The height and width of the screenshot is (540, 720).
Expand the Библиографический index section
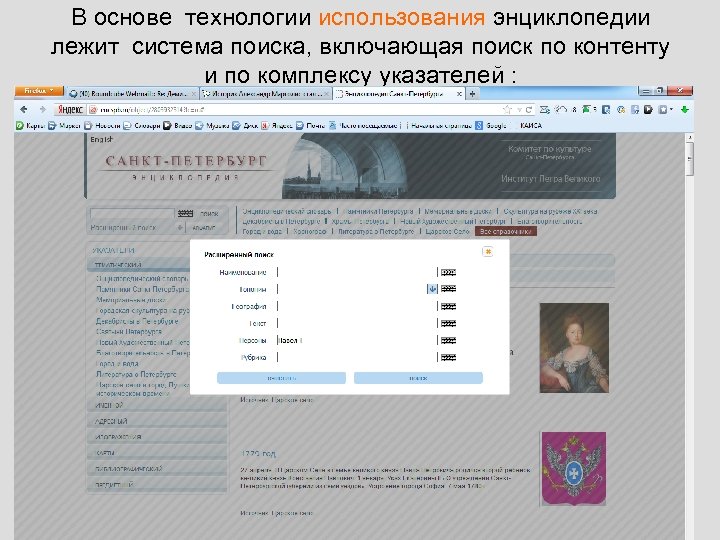(x=157, y=468)
